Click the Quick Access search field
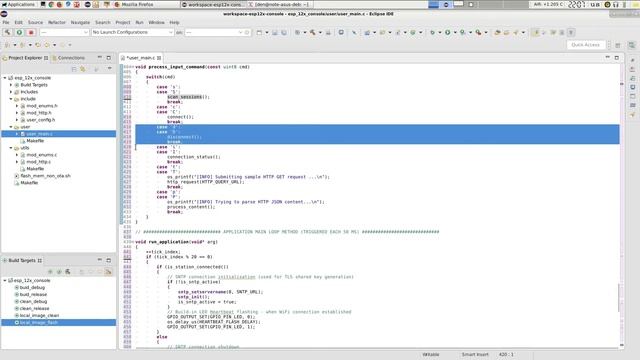Viewport: 640px width, 360px height. pyautogui.click(x=586, y=45)
